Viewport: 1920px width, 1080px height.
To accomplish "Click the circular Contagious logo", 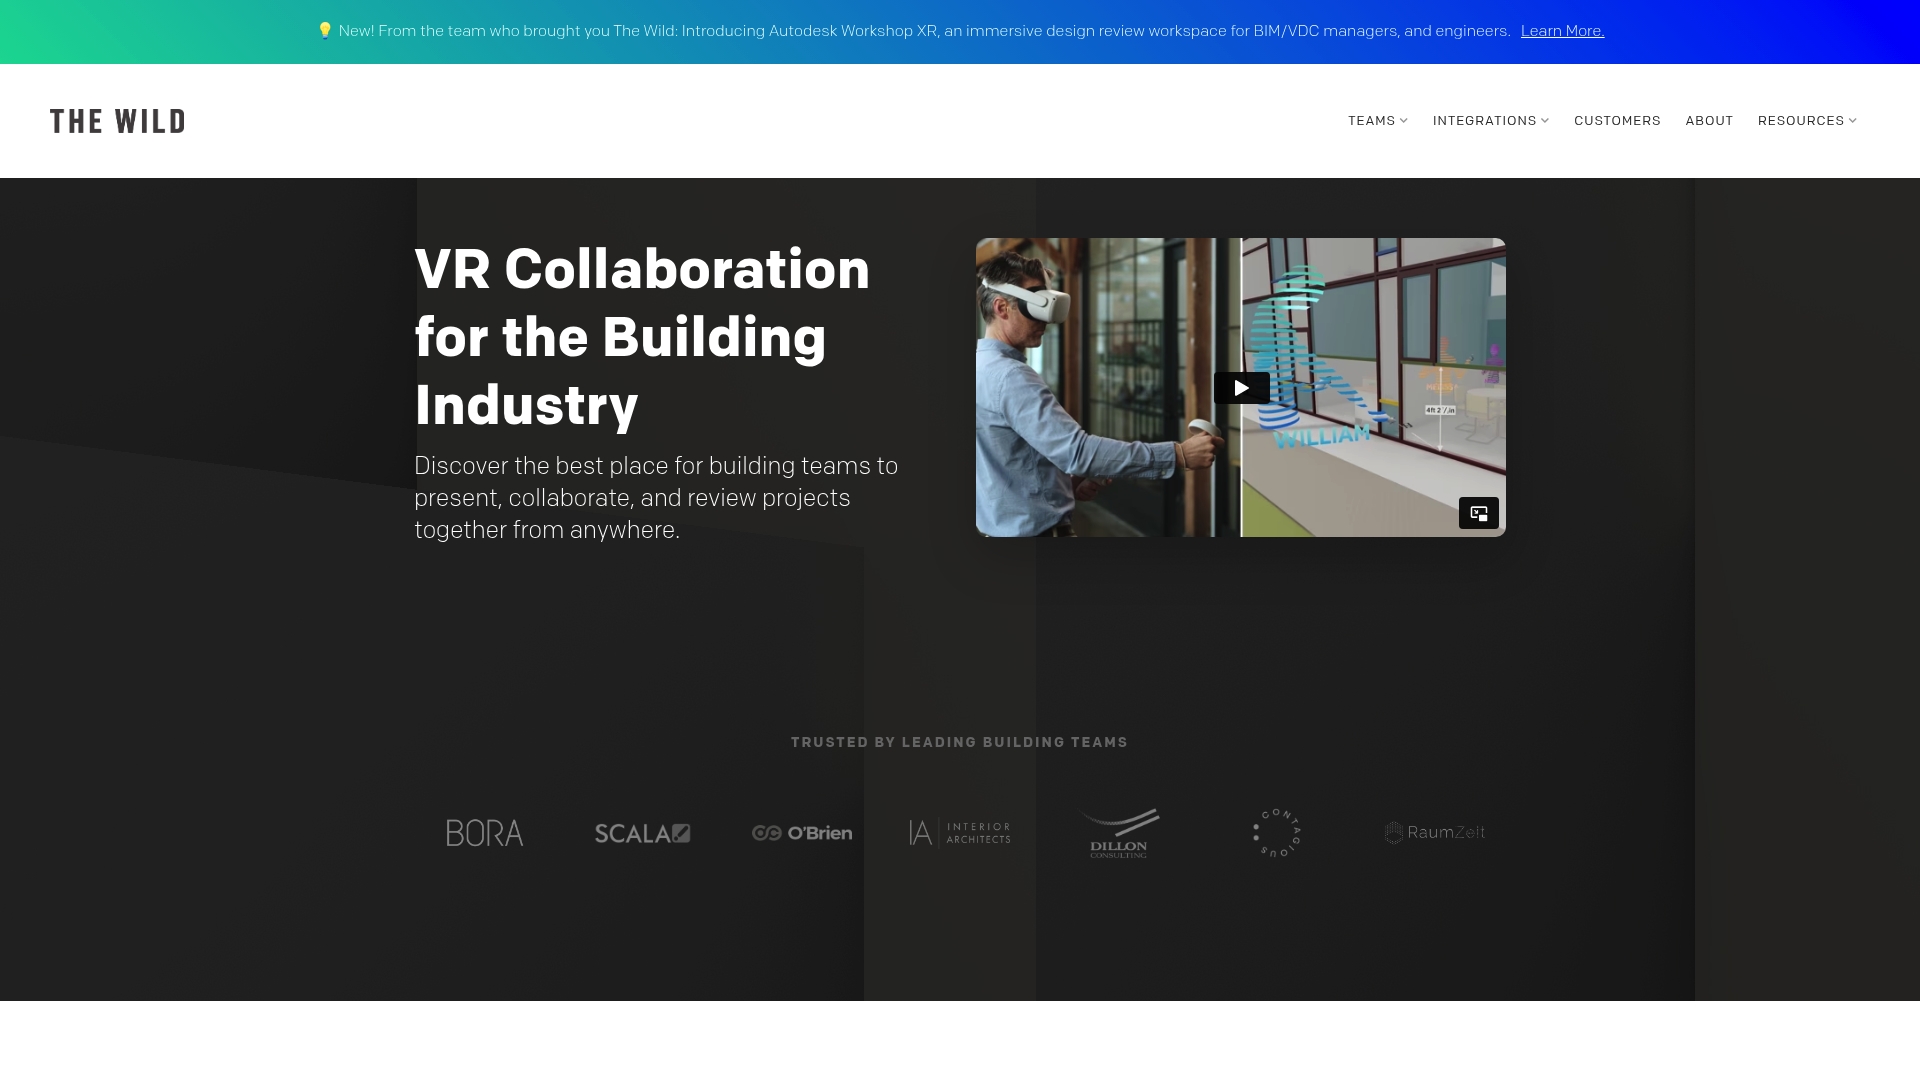I will (x=1276, y=832).
